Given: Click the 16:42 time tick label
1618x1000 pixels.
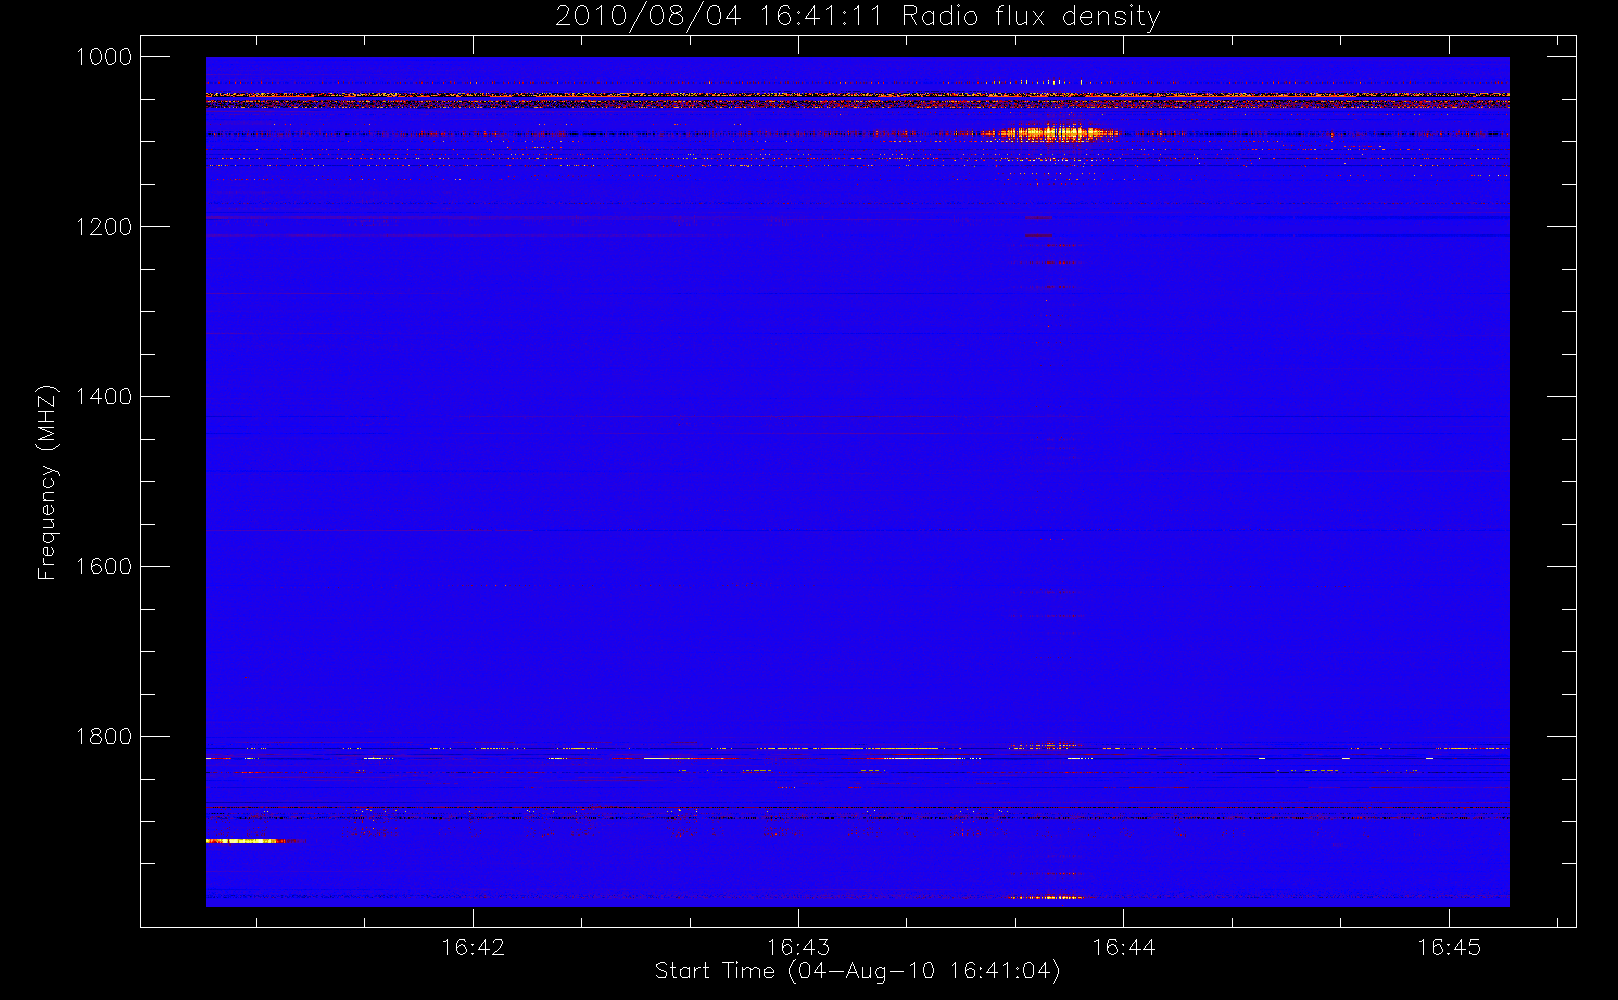Looking at the screenshot, I should click(473, 947).
